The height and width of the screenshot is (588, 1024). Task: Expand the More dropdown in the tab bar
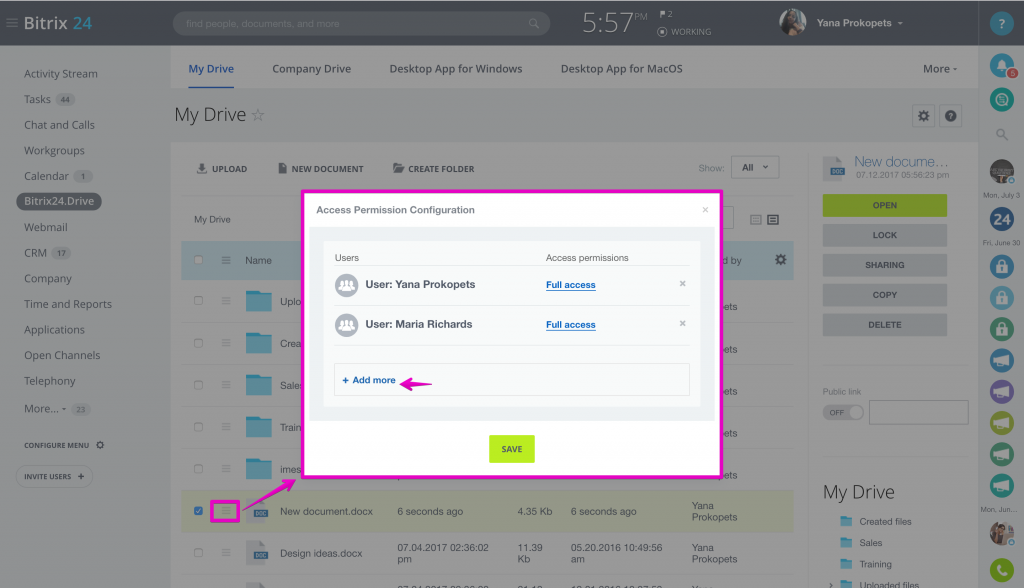coord(940,69)
